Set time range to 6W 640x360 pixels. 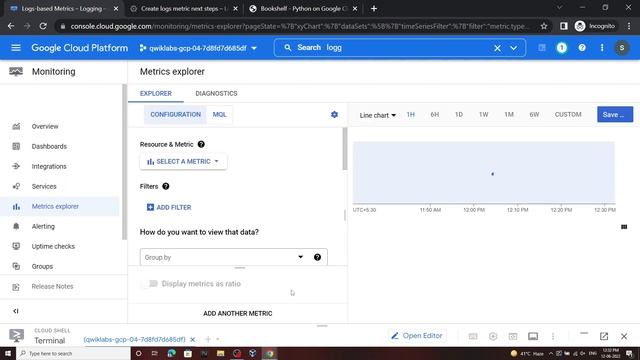coord(534,115)
